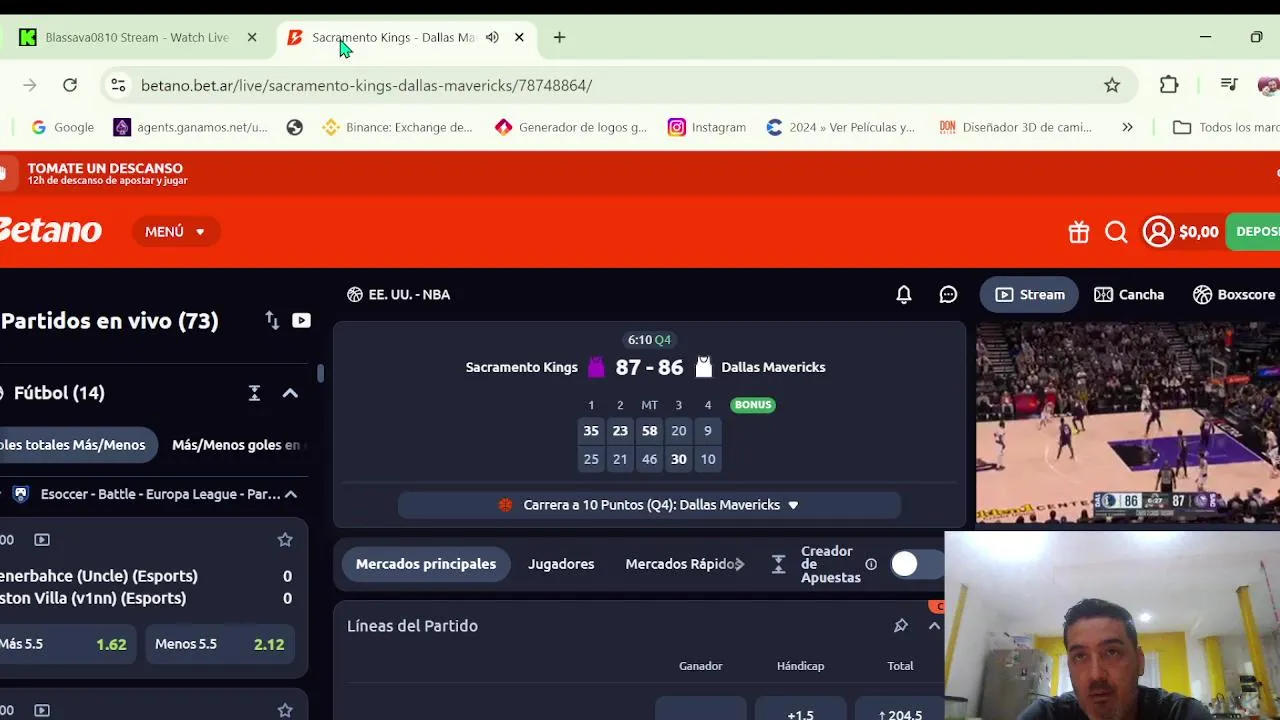Click the Betano logo
The width and height of the screenshot is (1280, 720).
click(x=50, y=231)
